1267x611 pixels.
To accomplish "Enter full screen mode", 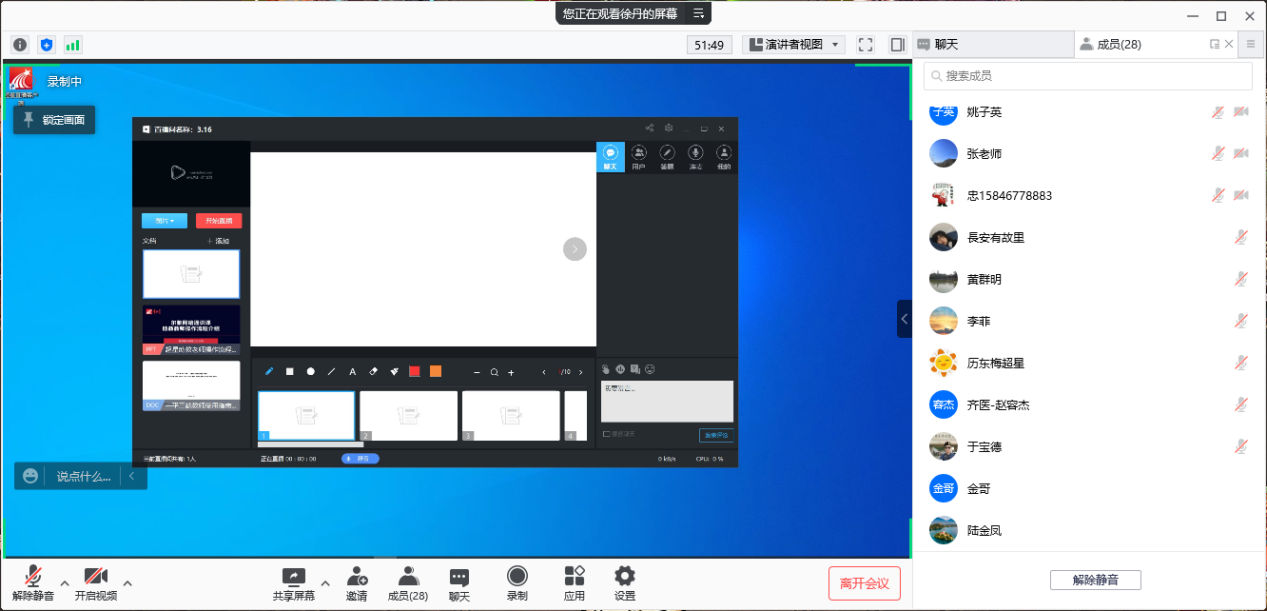I will coord(866,45).
